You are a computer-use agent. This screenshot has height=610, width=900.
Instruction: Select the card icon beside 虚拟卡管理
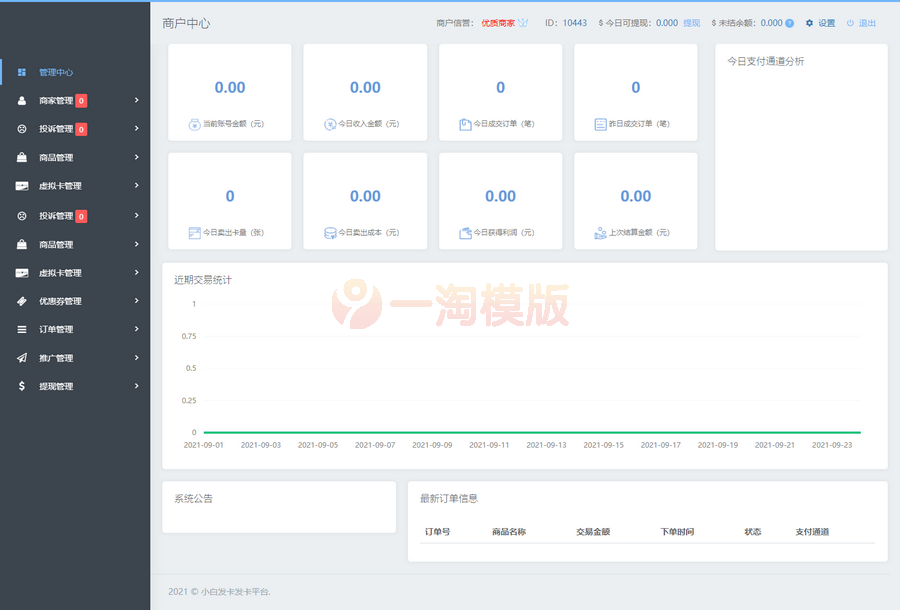22,185
